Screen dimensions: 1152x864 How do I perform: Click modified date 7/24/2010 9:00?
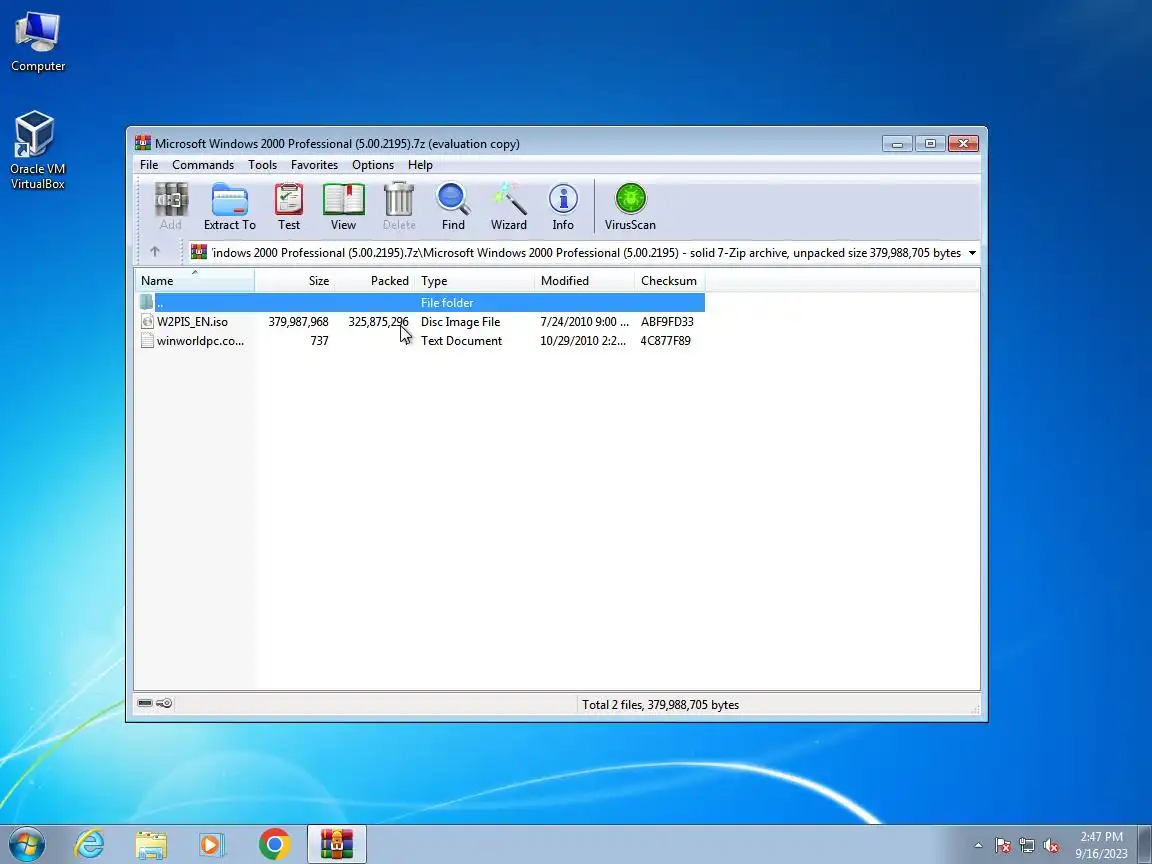(x=584, y=322)
